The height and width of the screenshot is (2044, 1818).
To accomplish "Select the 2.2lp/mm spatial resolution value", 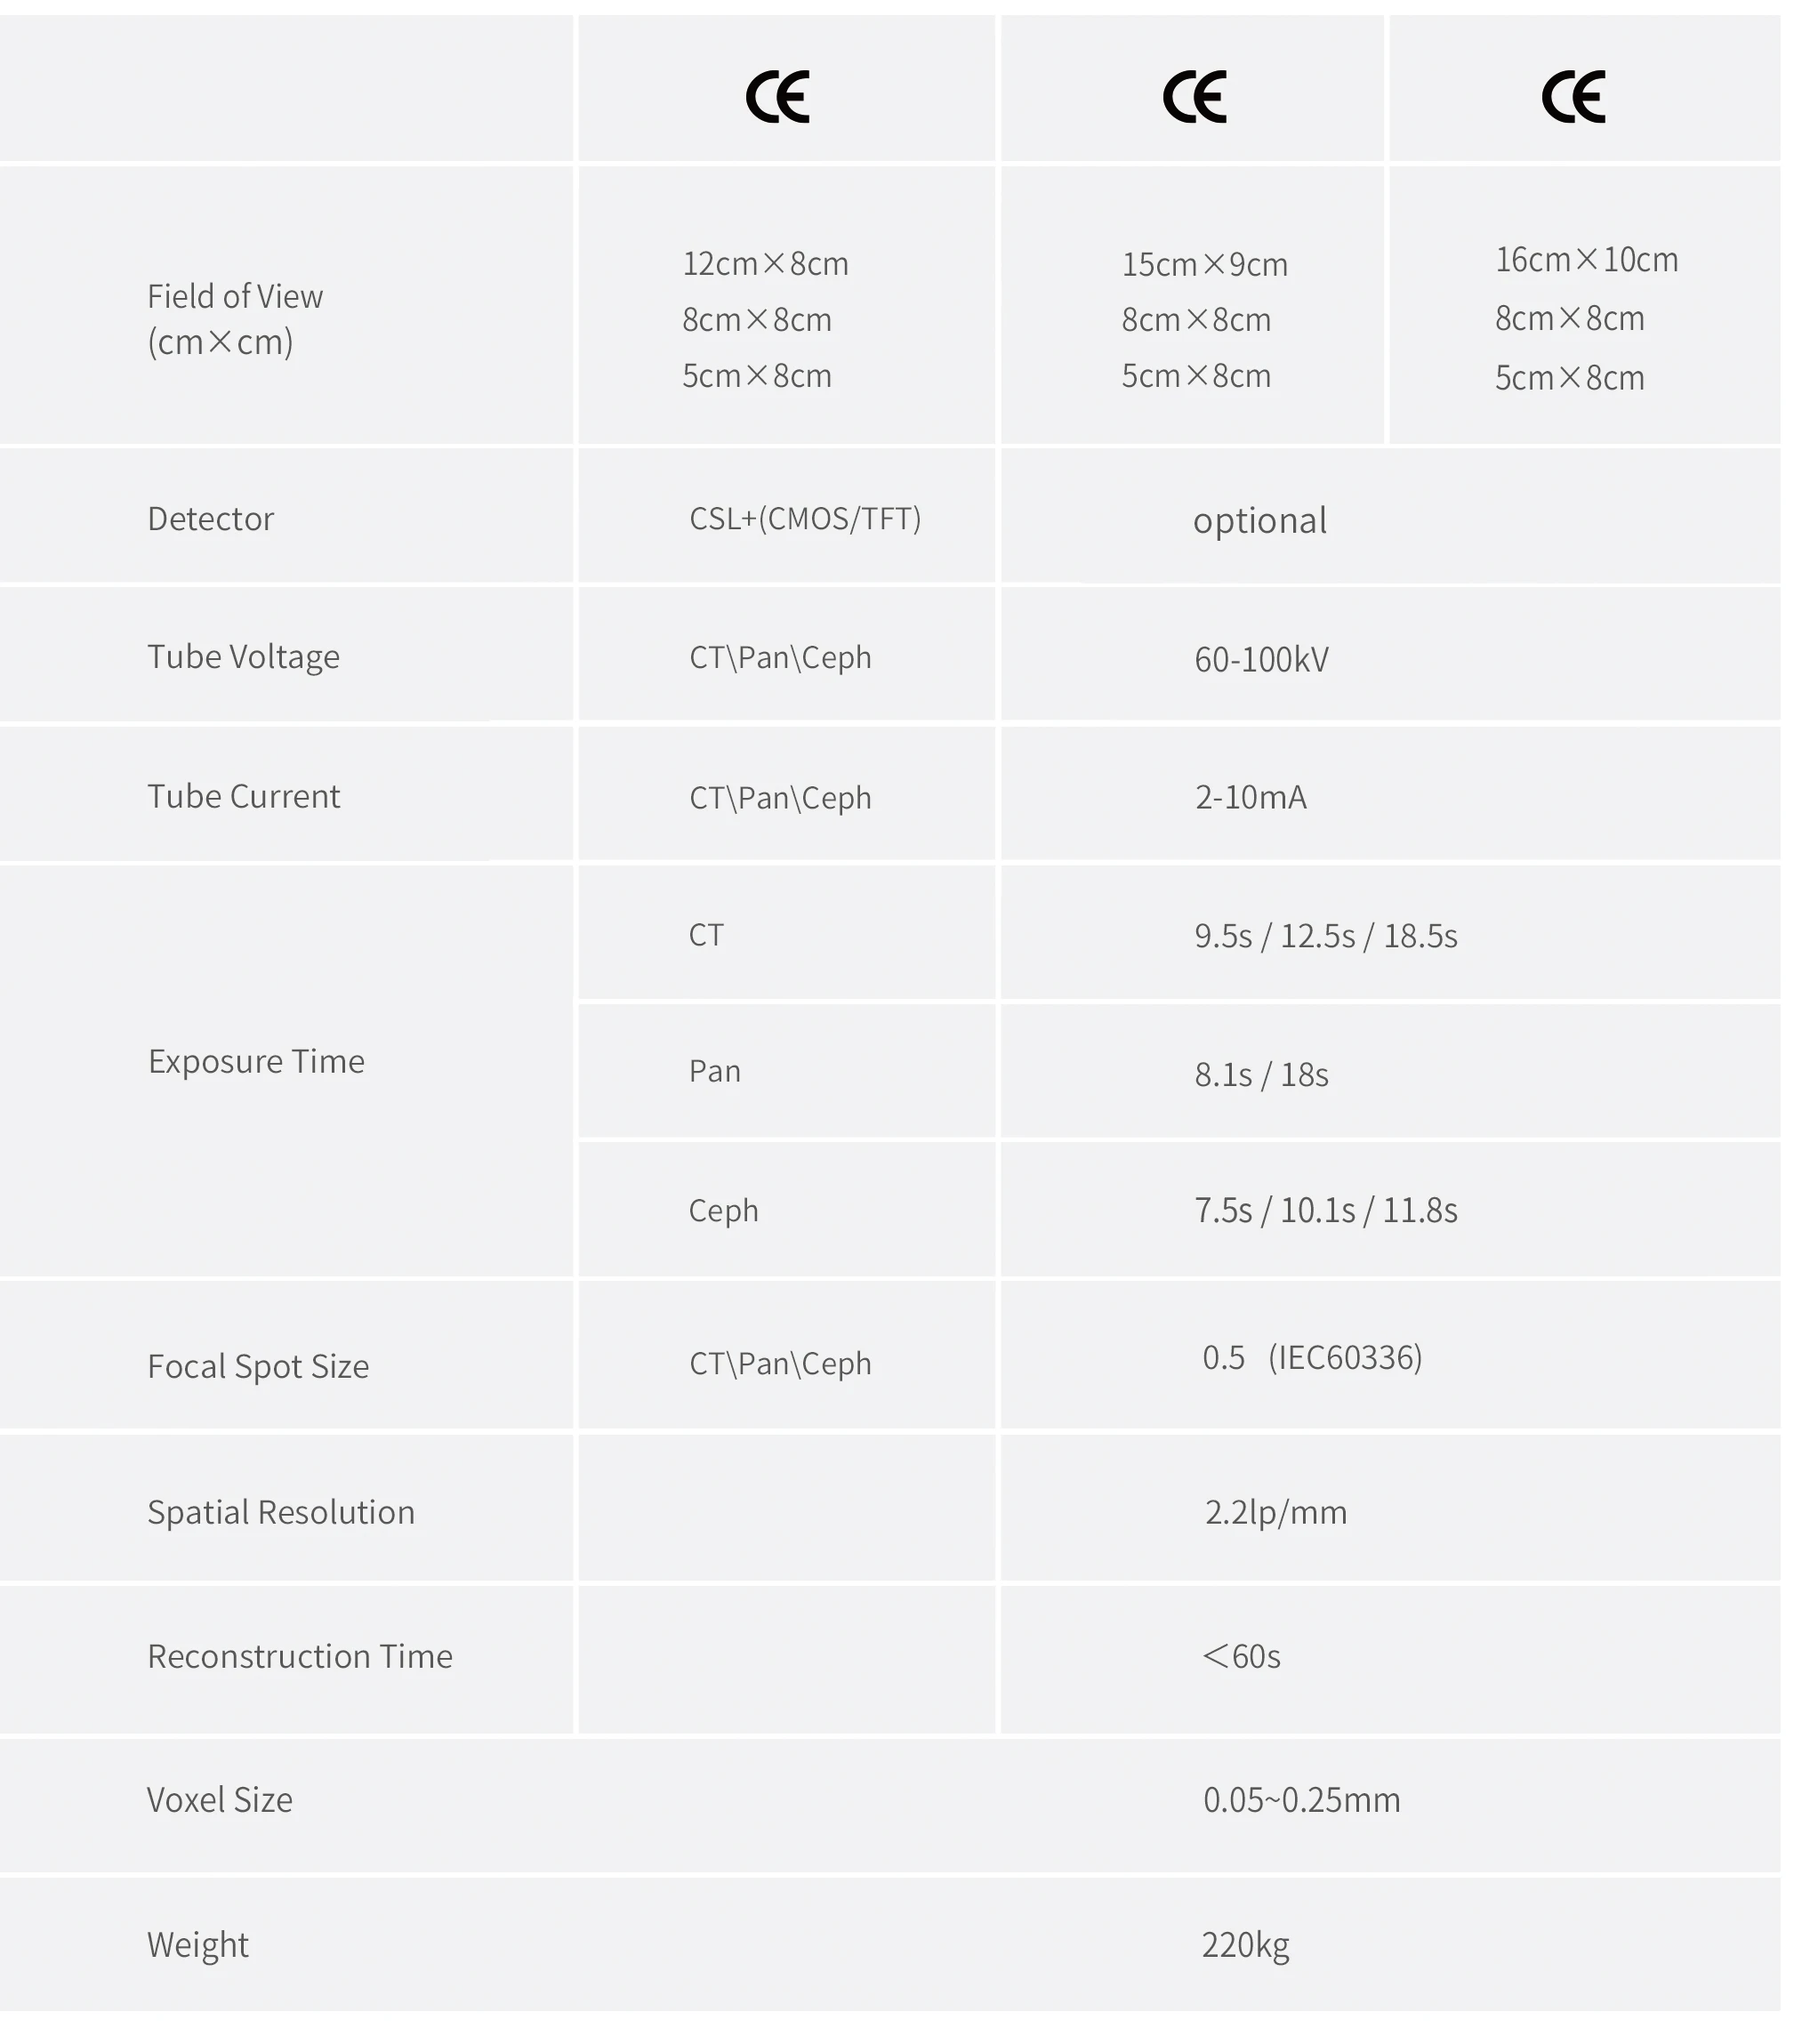I will 1275,1512.
